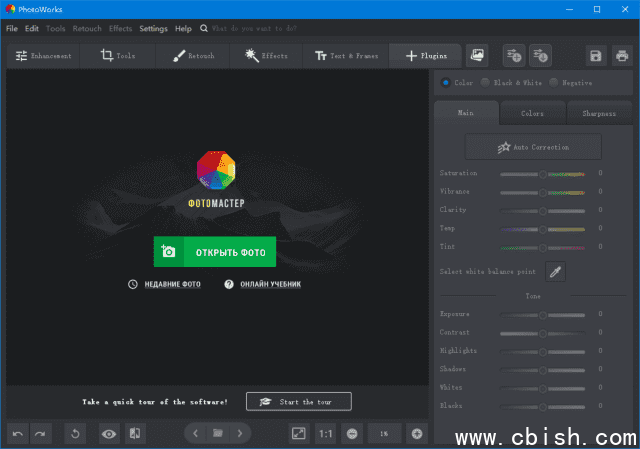Select the Black & White mode option
Viewport: 640px width, 449px height.
coord(486,83)
